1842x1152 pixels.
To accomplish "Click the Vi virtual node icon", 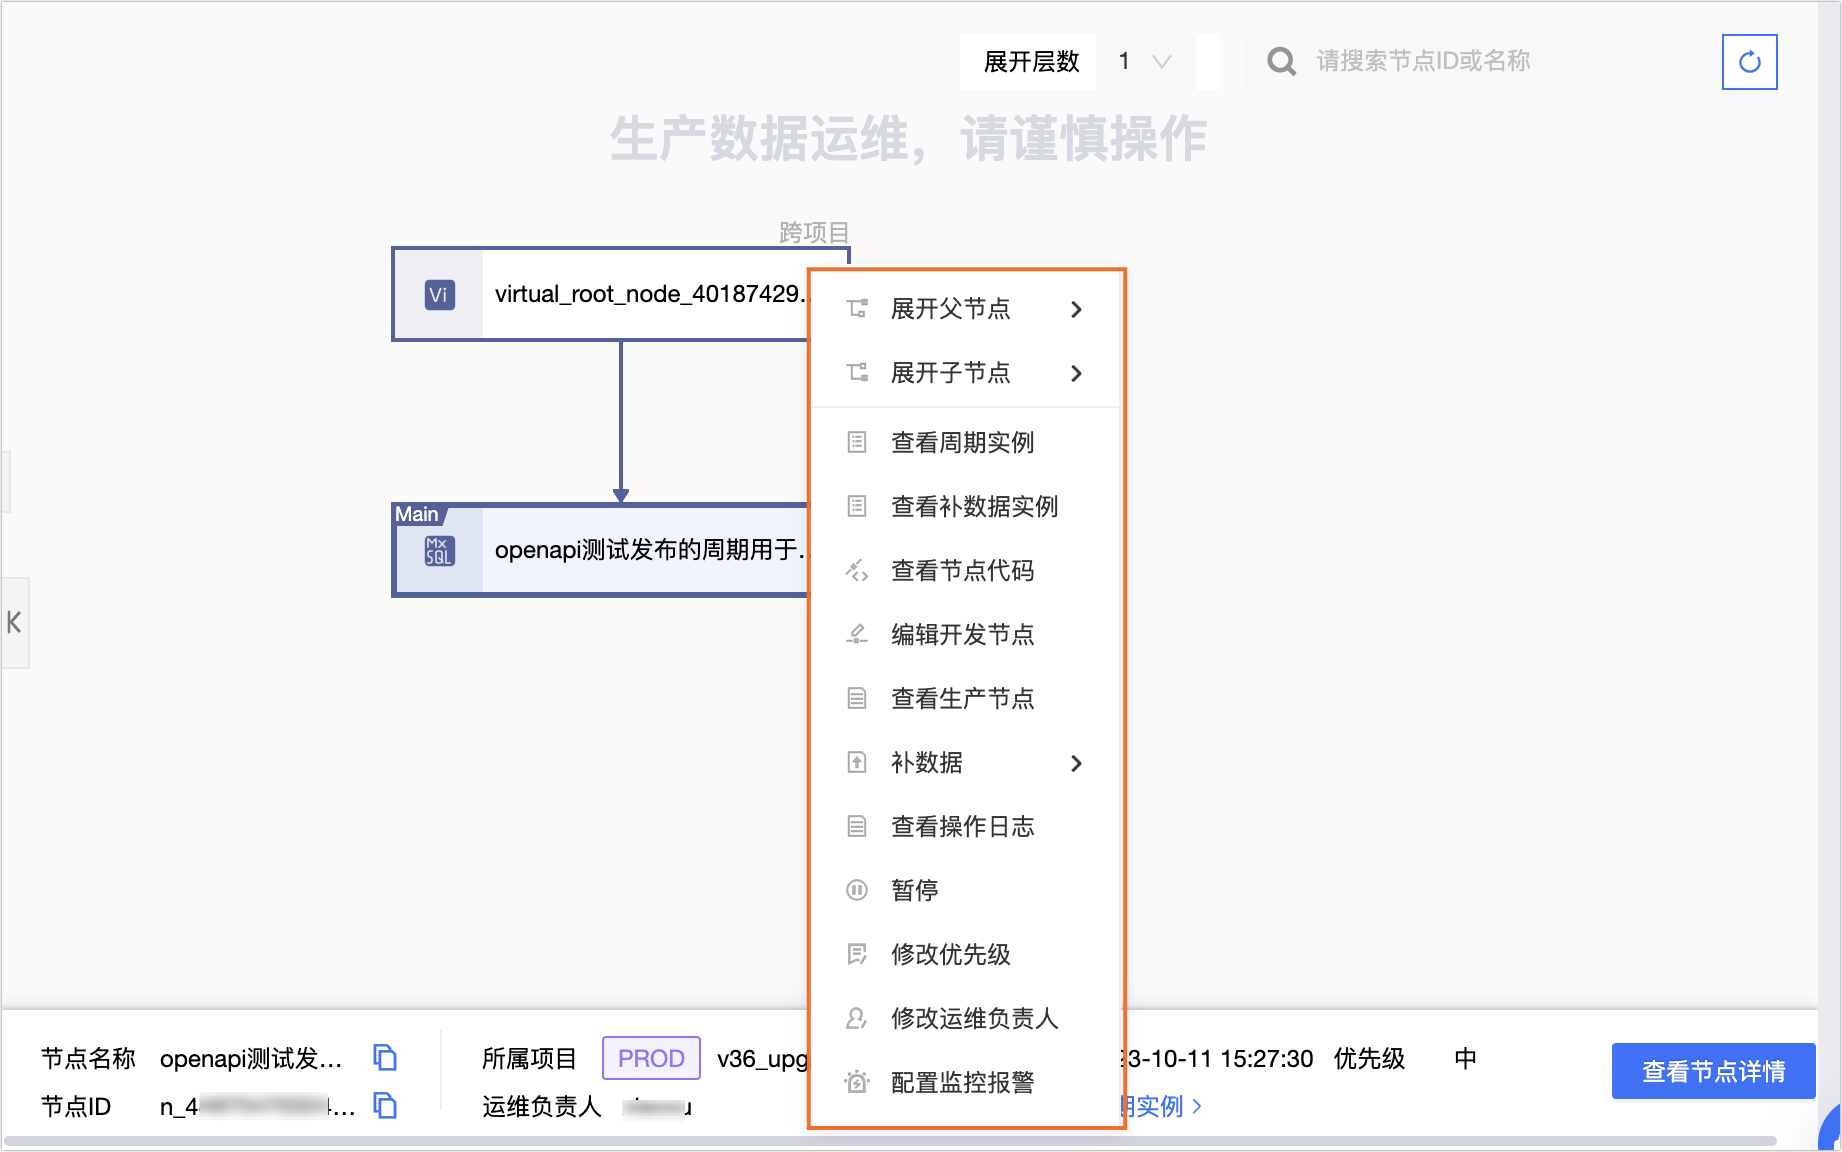I will 439,295.
